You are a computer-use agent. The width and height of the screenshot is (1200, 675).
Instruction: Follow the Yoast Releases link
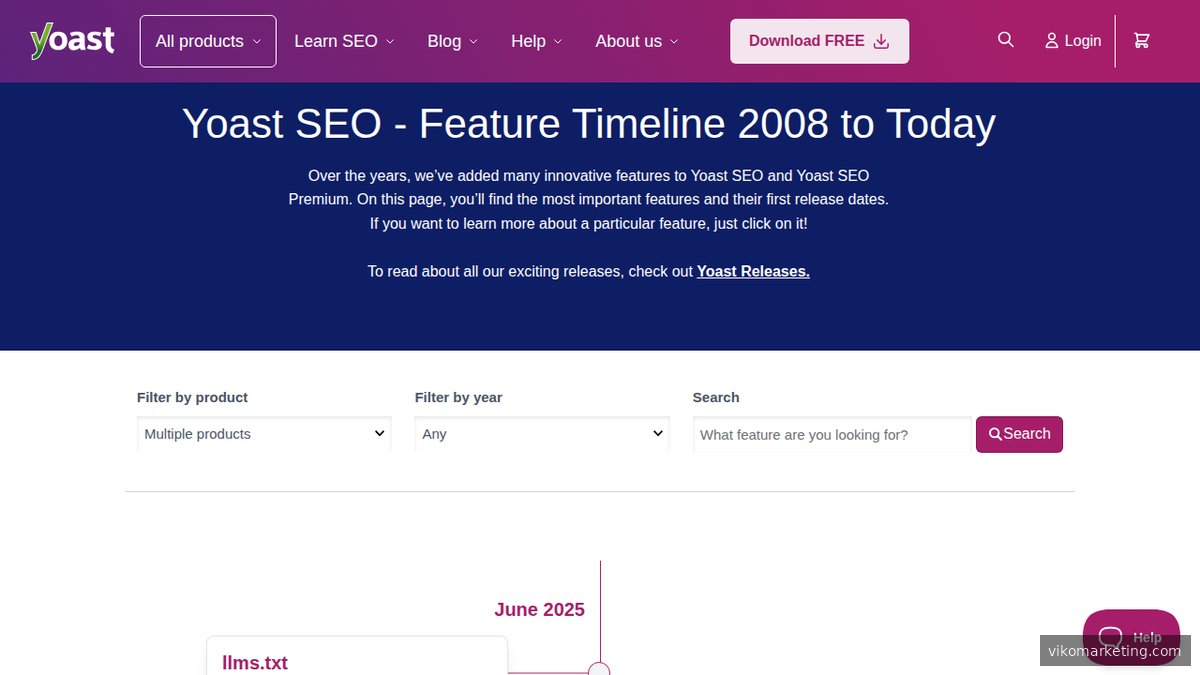pyautogui.click(x=752, y=271)
